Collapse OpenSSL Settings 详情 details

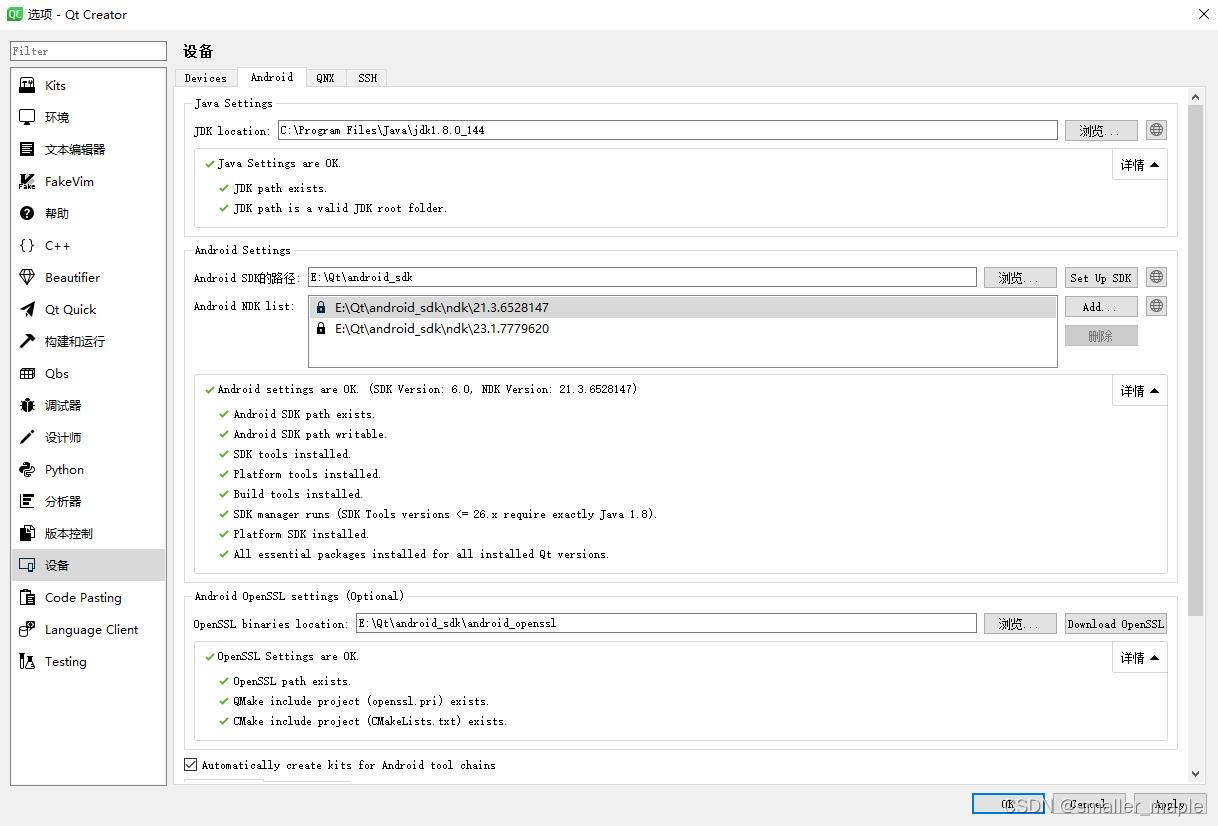coord(1139,658)
